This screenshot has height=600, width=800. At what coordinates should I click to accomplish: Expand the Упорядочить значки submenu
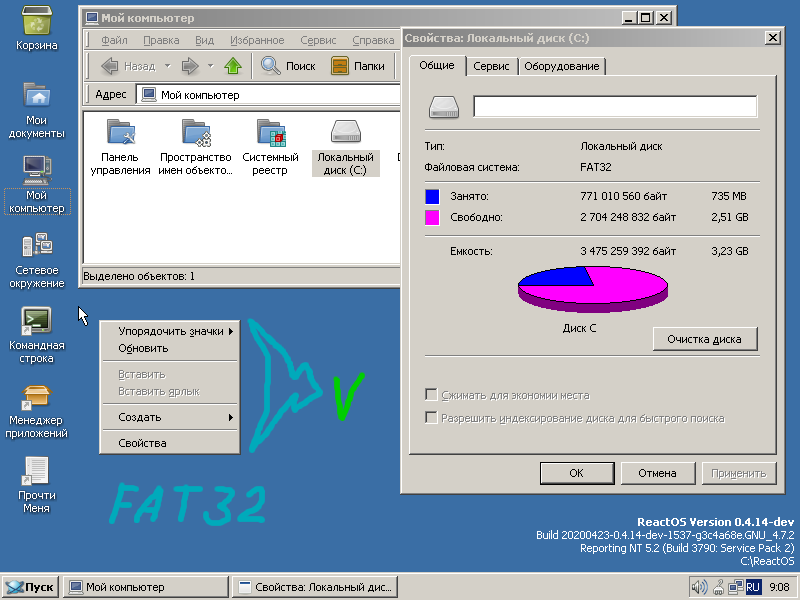click(x=170, y=331)
